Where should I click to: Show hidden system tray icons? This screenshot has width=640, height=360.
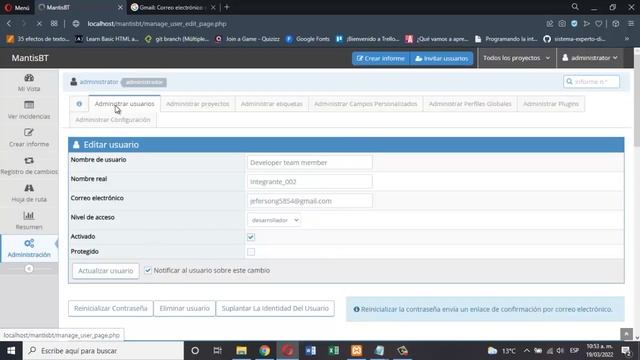pos(527,351)
